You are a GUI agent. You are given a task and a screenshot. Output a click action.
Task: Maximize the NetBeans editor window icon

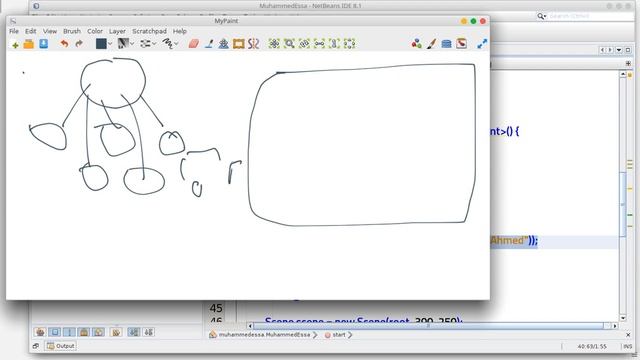[x=628, y=50]
